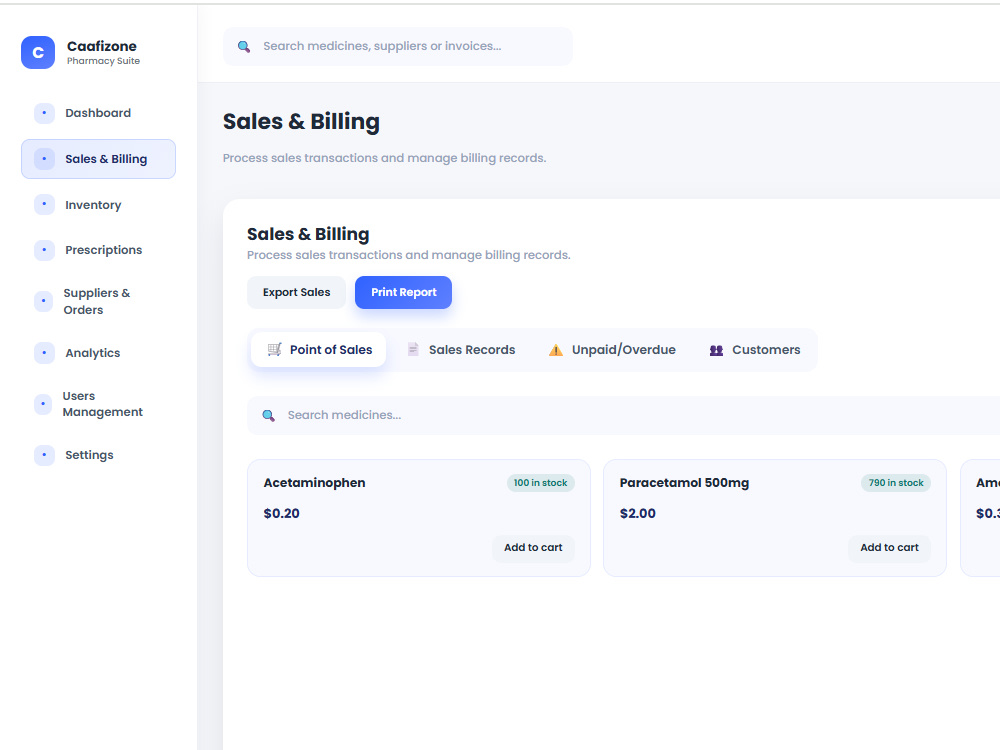1000x750 pixels.
Task: Click the Suppliers & Orders bullet icon
Action: (x=43, y=301)
